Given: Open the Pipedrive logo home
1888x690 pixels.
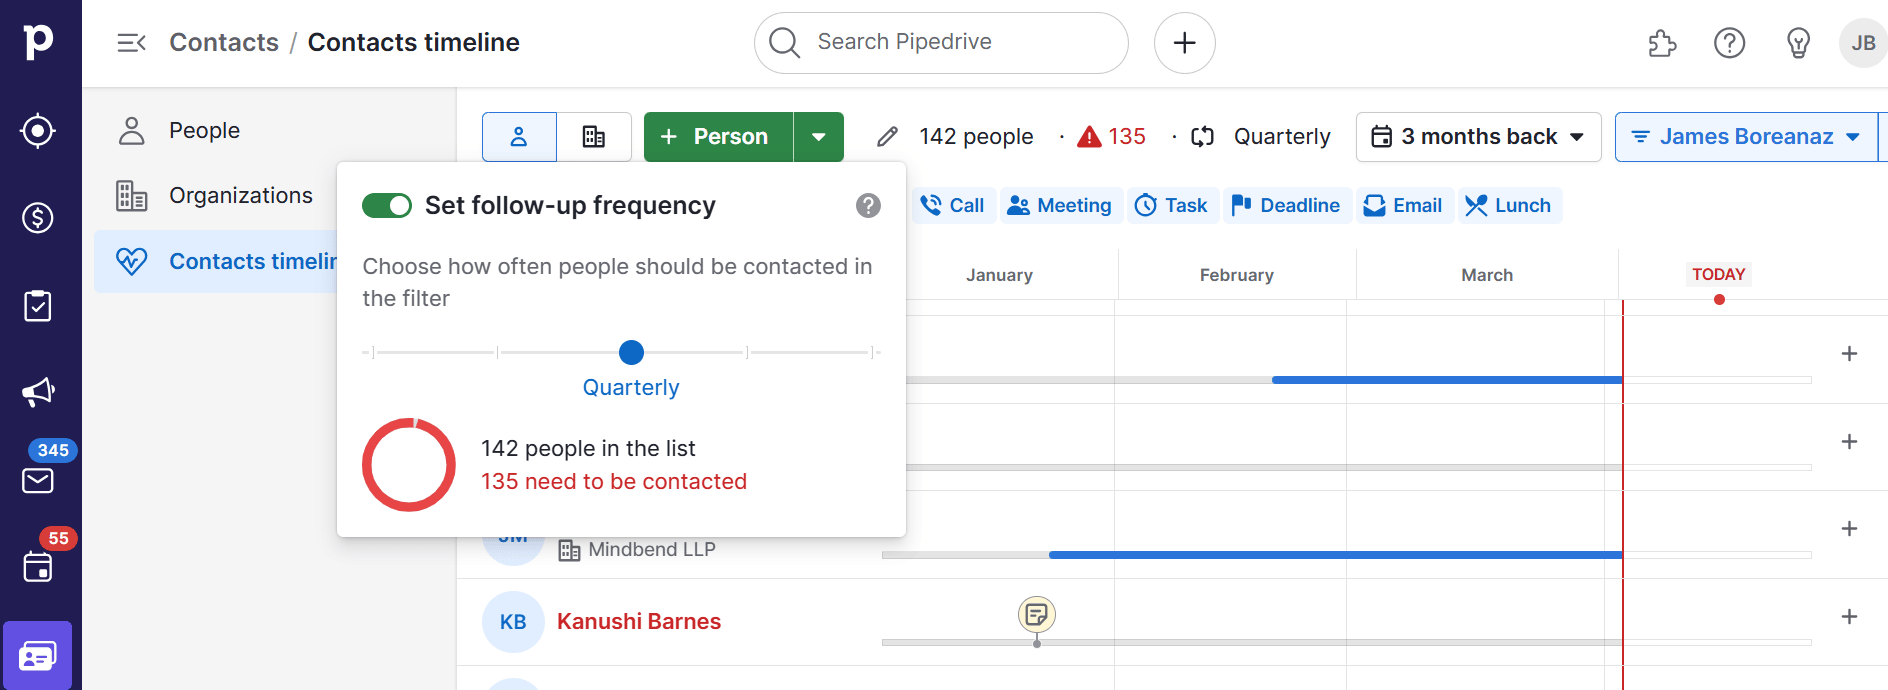Looking at the screenshot, I should (38, 41).
